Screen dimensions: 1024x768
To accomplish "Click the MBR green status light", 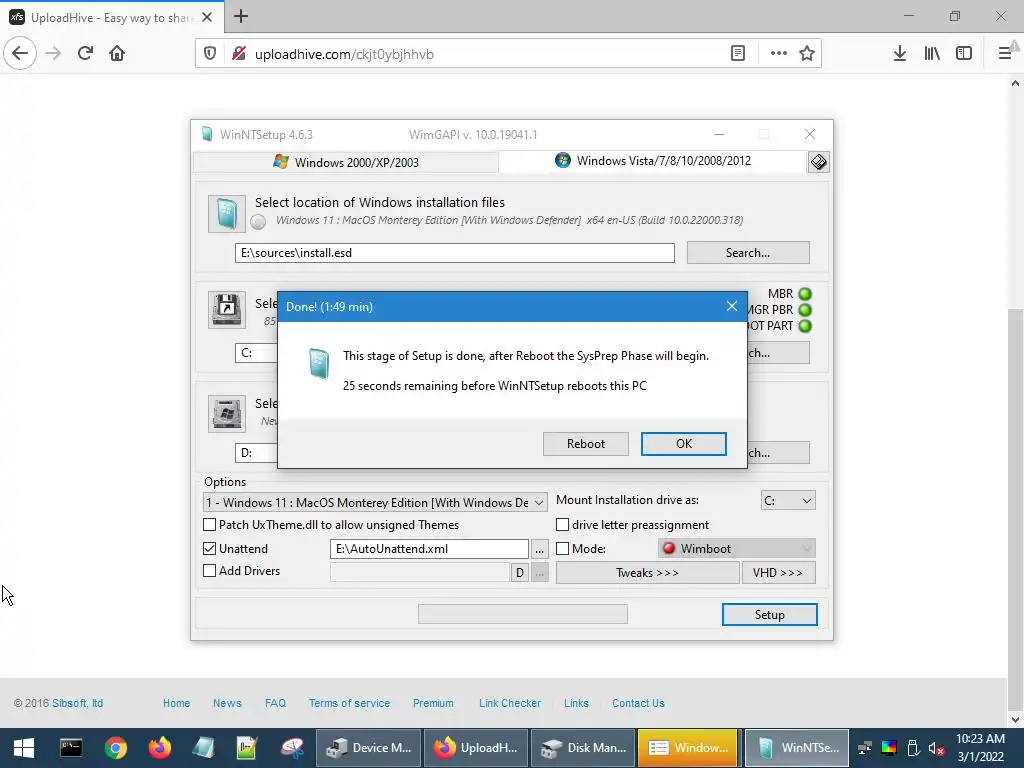I will (x=805, y=294).
